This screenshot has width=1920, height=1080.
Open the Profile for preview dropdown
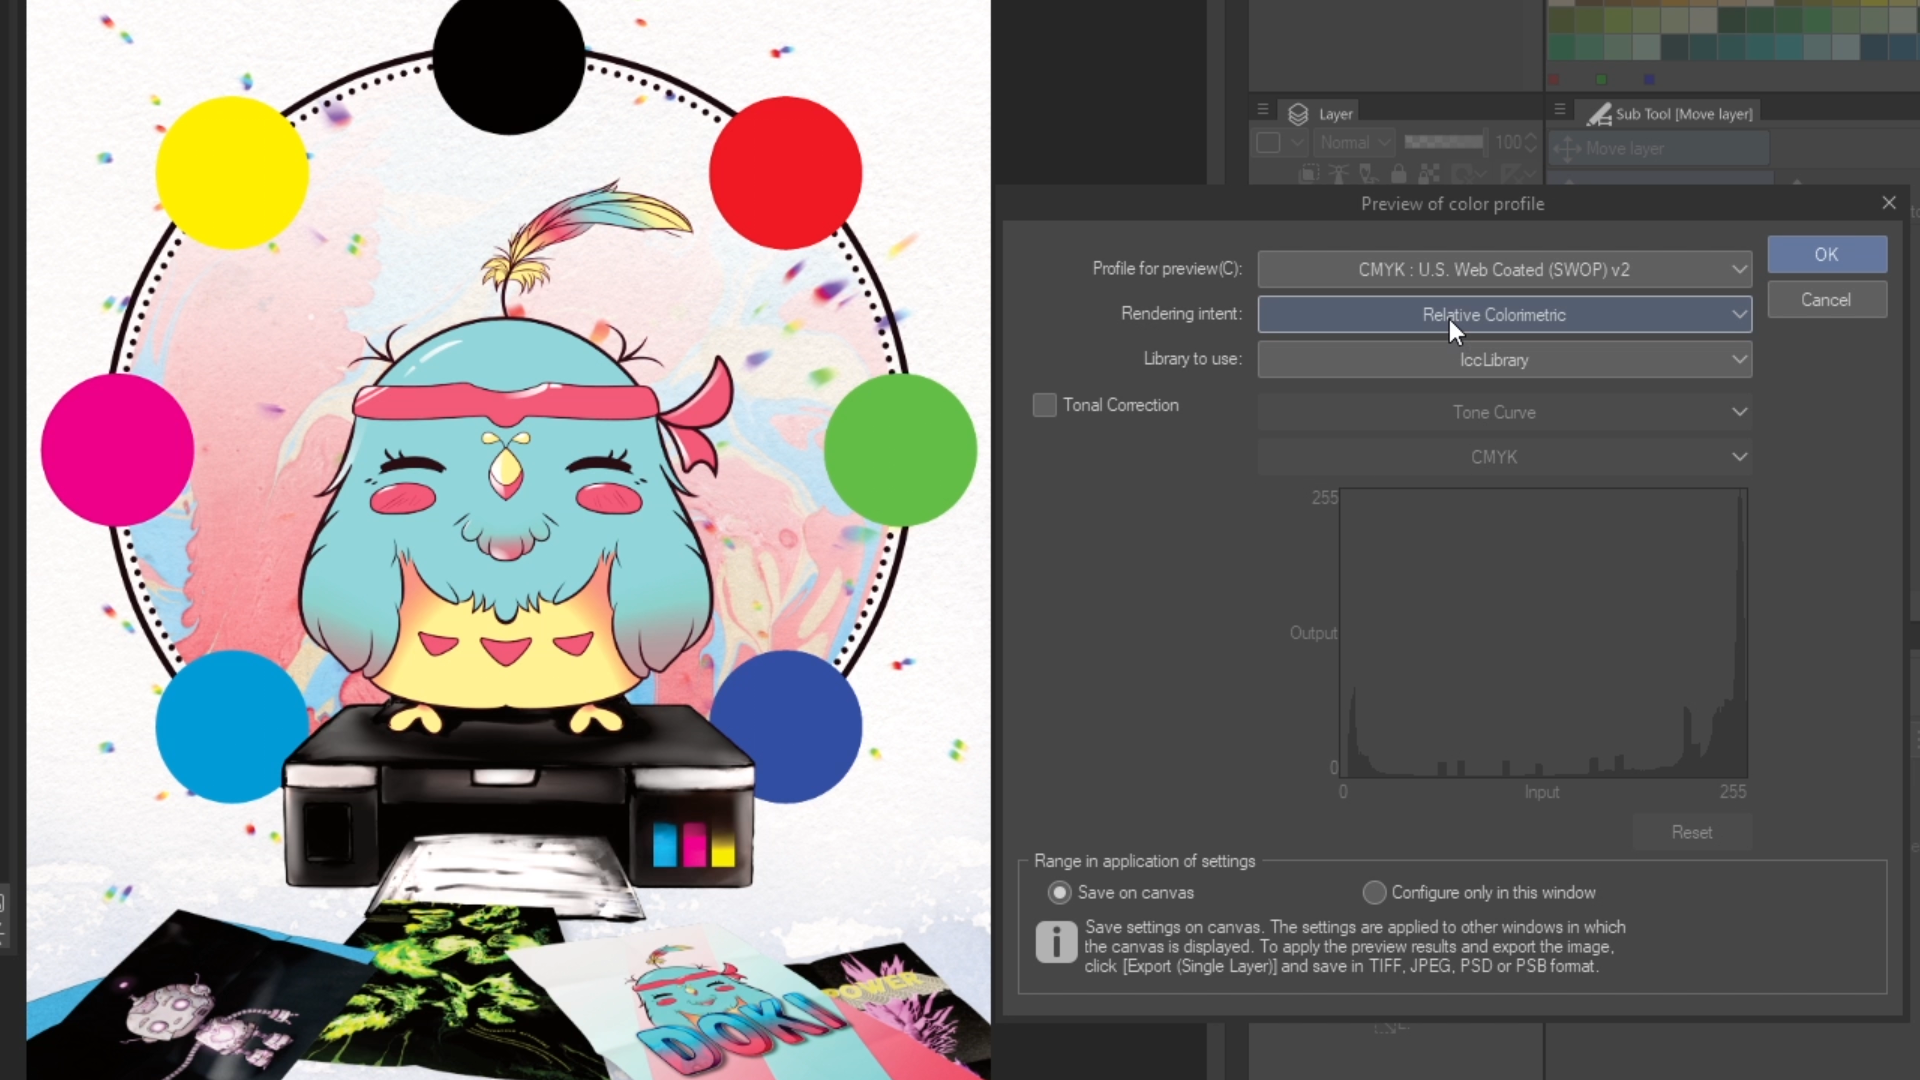pyautogui.click(x=1504, y=269)
